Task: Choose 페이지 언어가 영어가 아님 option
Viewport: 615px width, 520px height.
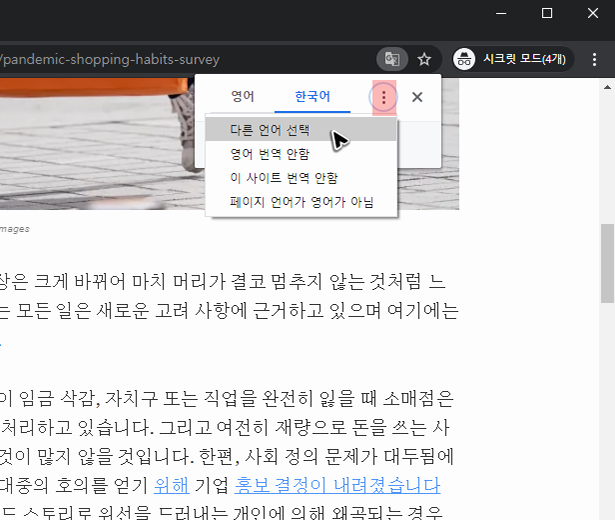Action: pyautogui.click(x=301, y=202)
